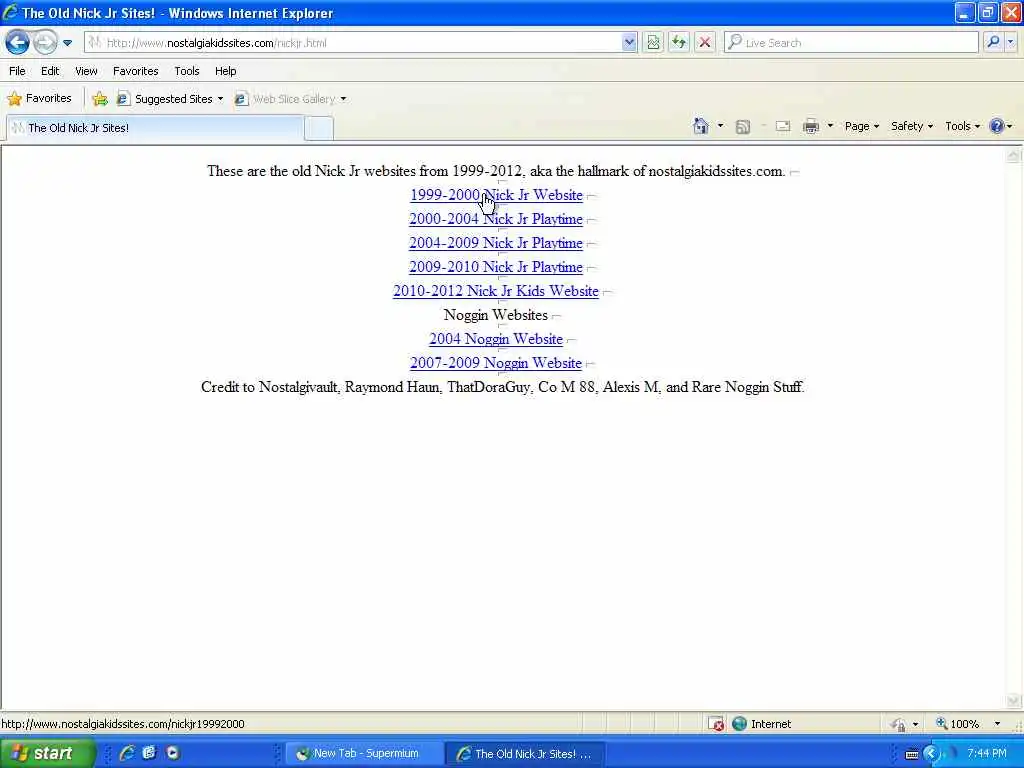Expand the Home button dropdown arrow
The height and width of the screenshot is (768, 1024).
click(x=720, y=126)
